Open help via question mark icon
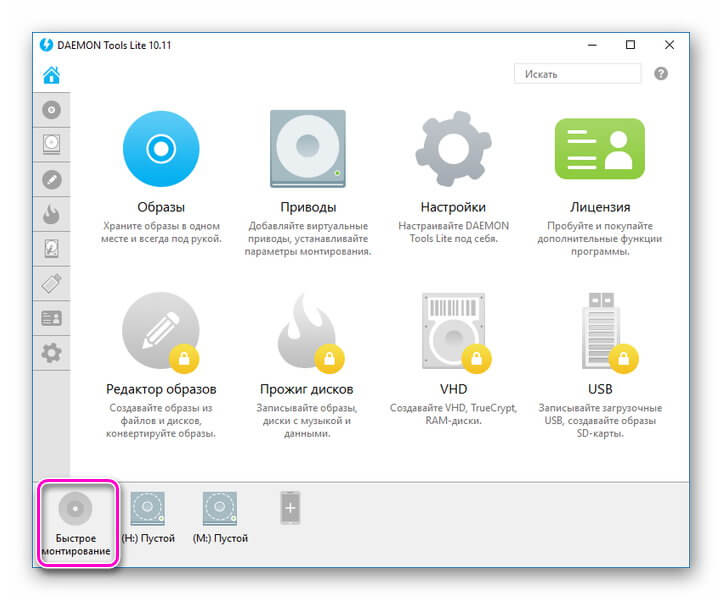Viewport: 722px width, 600px height. coord(661,74)
